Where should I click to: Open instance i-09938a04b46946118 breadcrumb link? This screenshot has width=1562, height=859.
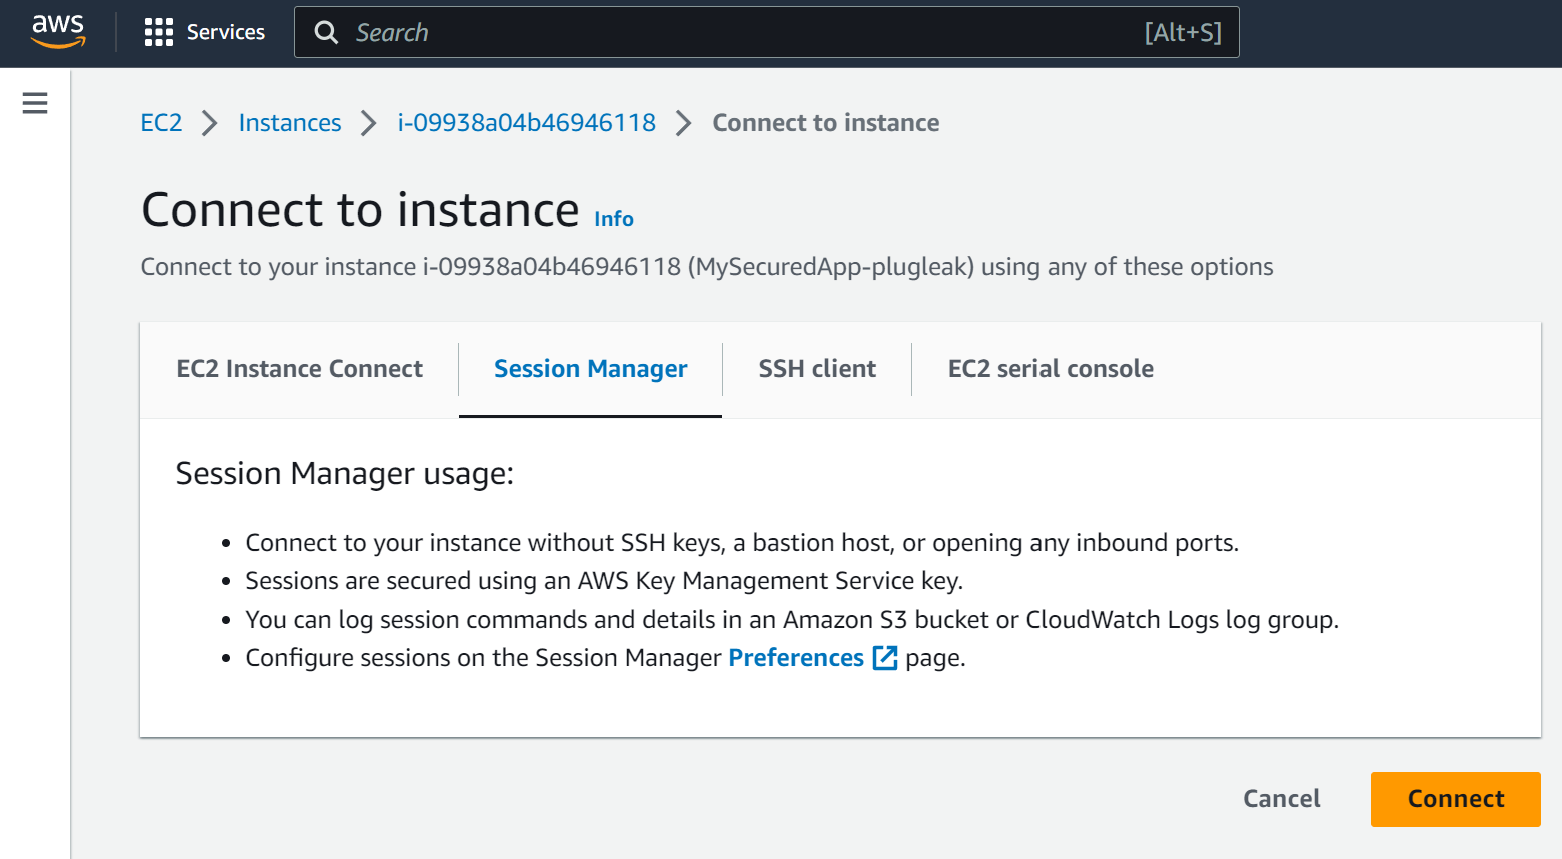pyautogui.click(x=526, y=123)
